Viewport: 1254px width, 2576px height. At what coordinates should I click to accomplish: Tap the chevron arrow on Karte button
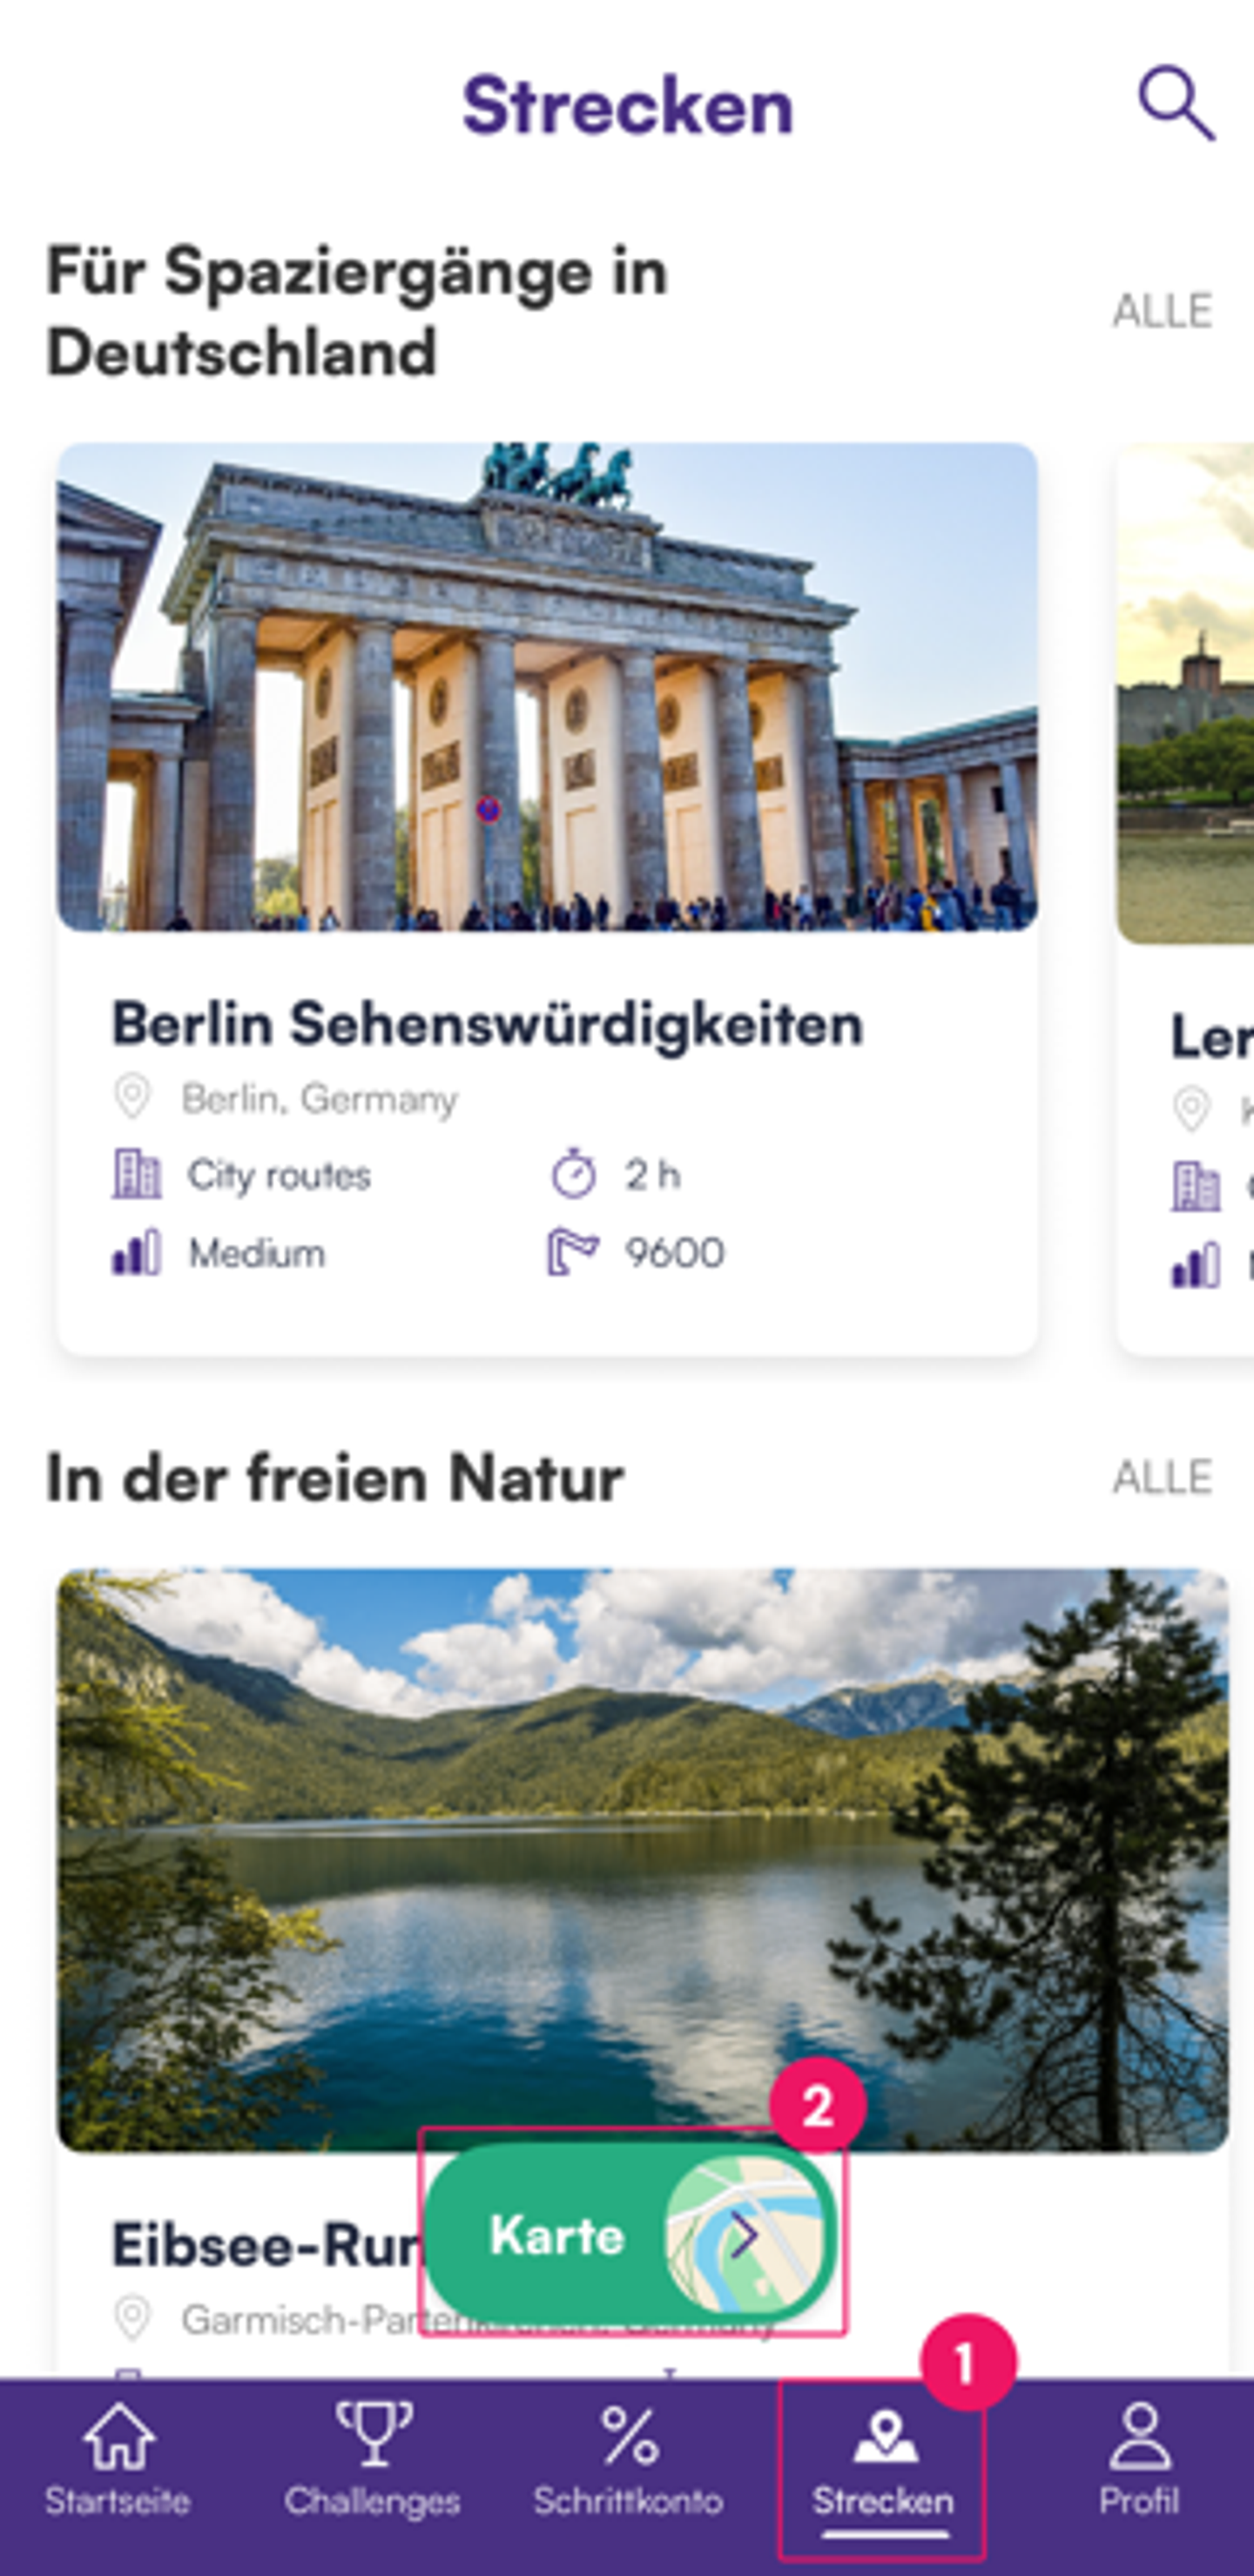pyautogui.click(x=744, y=2235)
